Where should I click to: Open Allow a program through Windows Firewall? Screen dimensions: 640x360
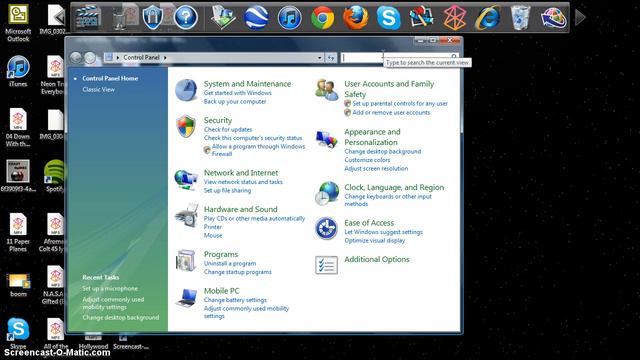(x=258, y=150)
